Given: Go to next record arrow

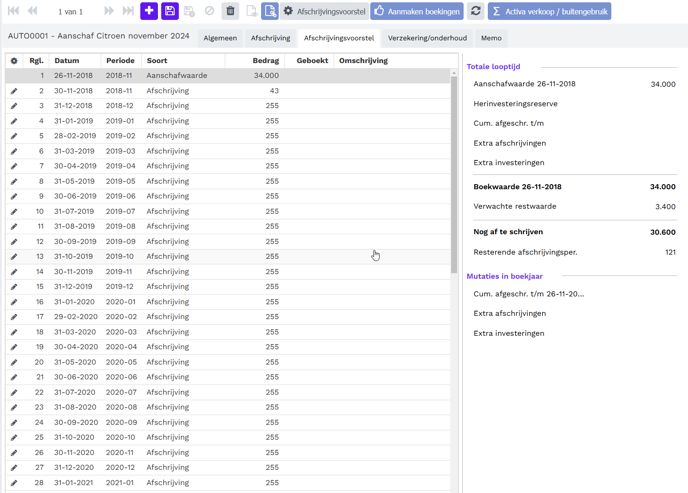Looking at the screenshot, I should (x=109, y=11).
